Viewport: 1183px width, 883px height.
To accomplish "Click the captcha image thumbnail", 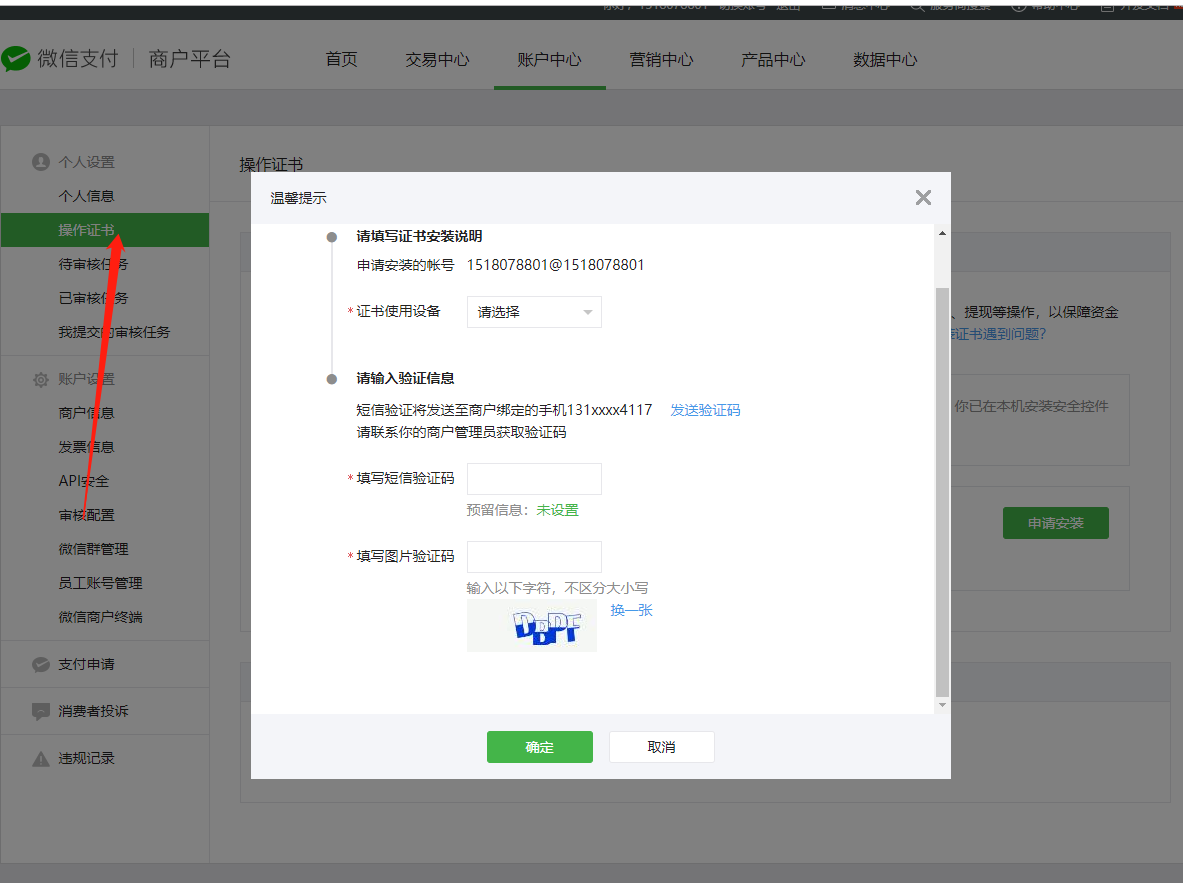I will pyautogui.click(x=531, y=626).
